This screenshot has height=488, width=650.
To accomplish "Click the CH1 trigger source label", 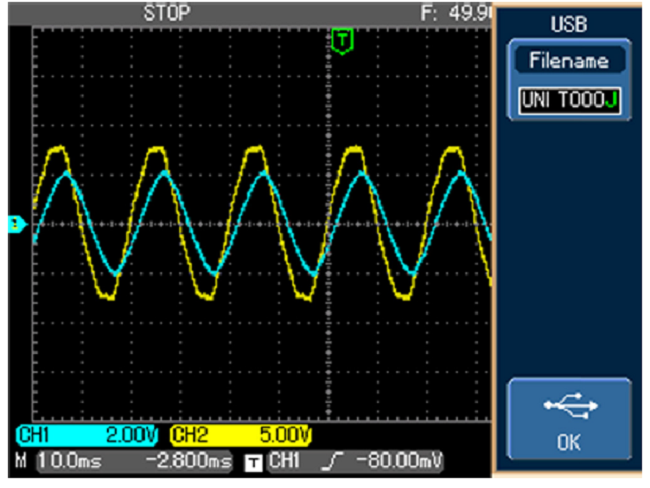I will [287, 462].
